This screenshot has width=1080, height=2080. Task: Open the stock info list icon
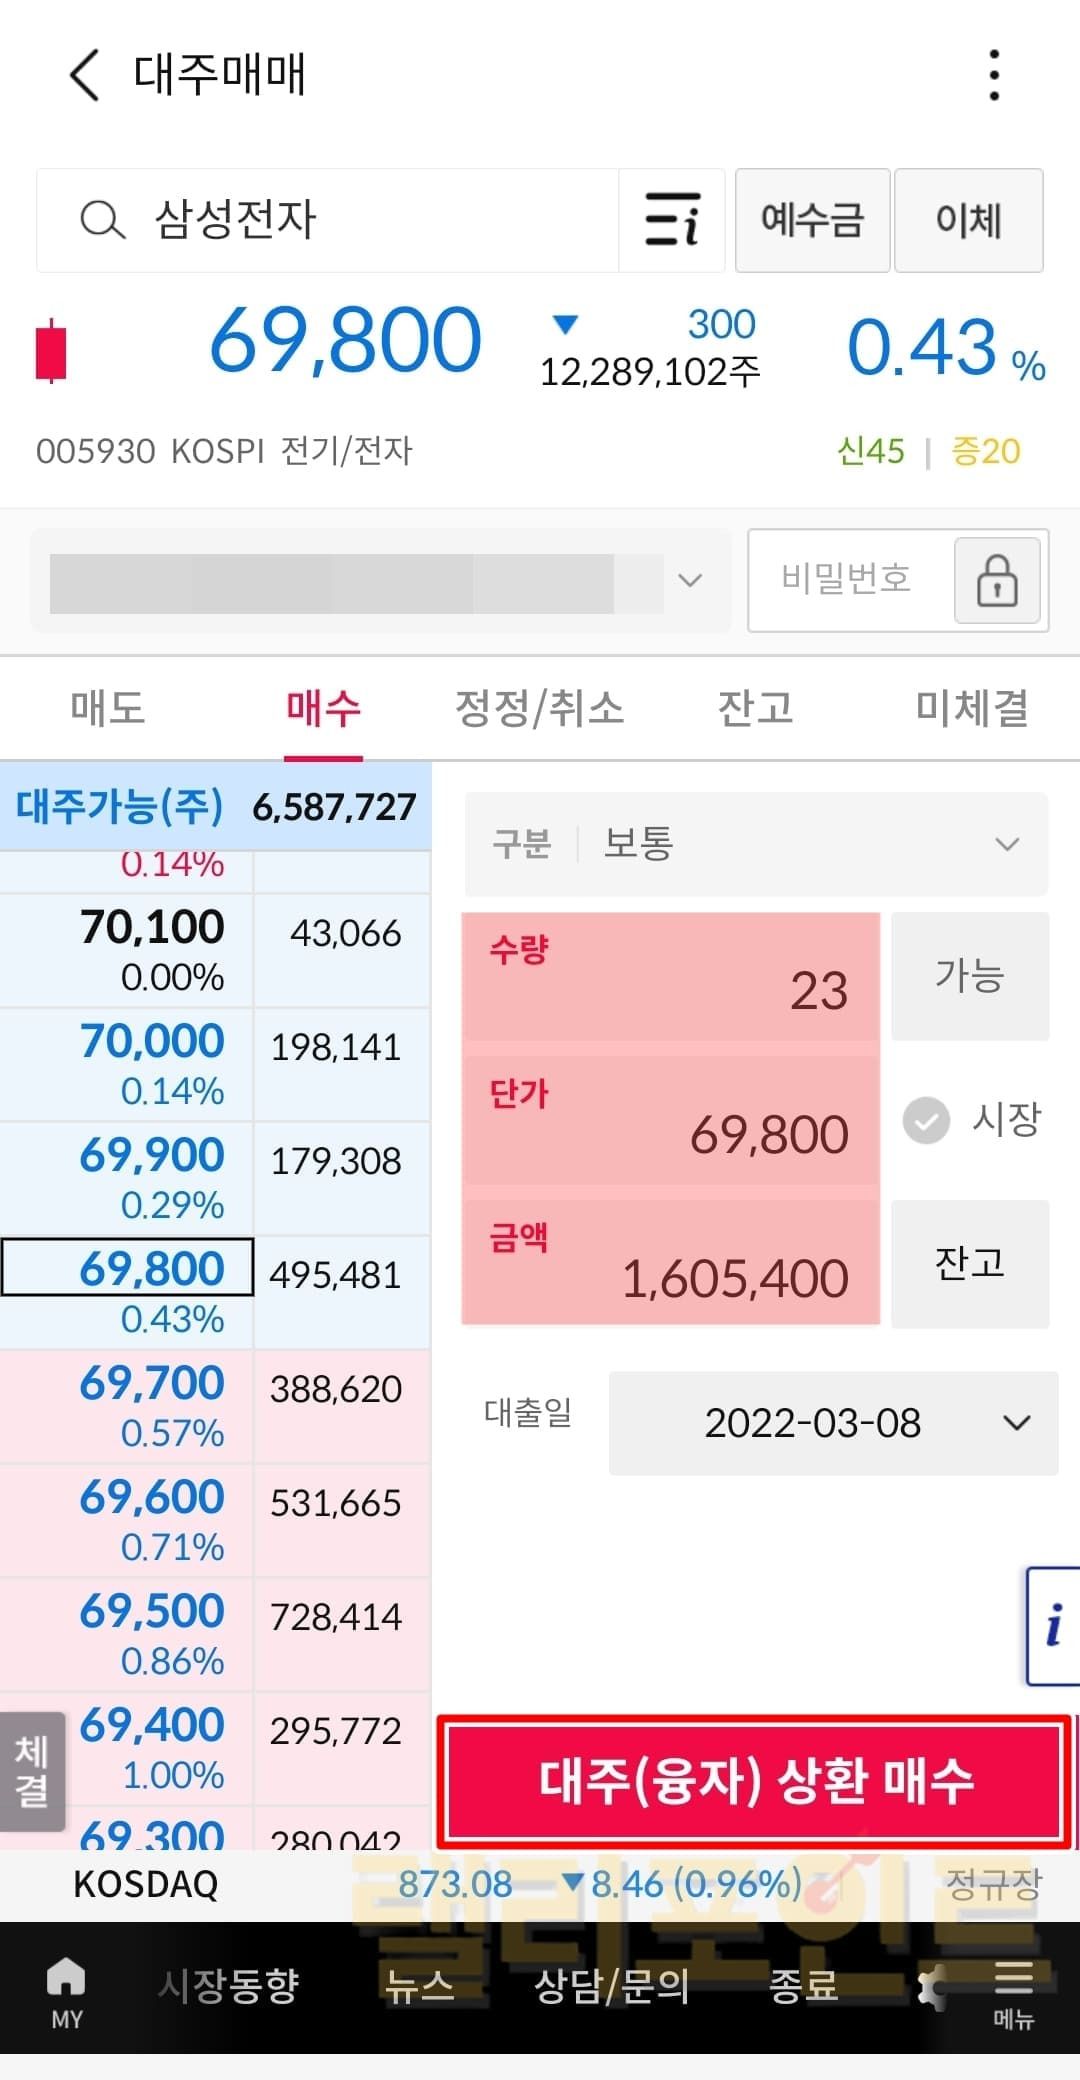click(671, 220)
